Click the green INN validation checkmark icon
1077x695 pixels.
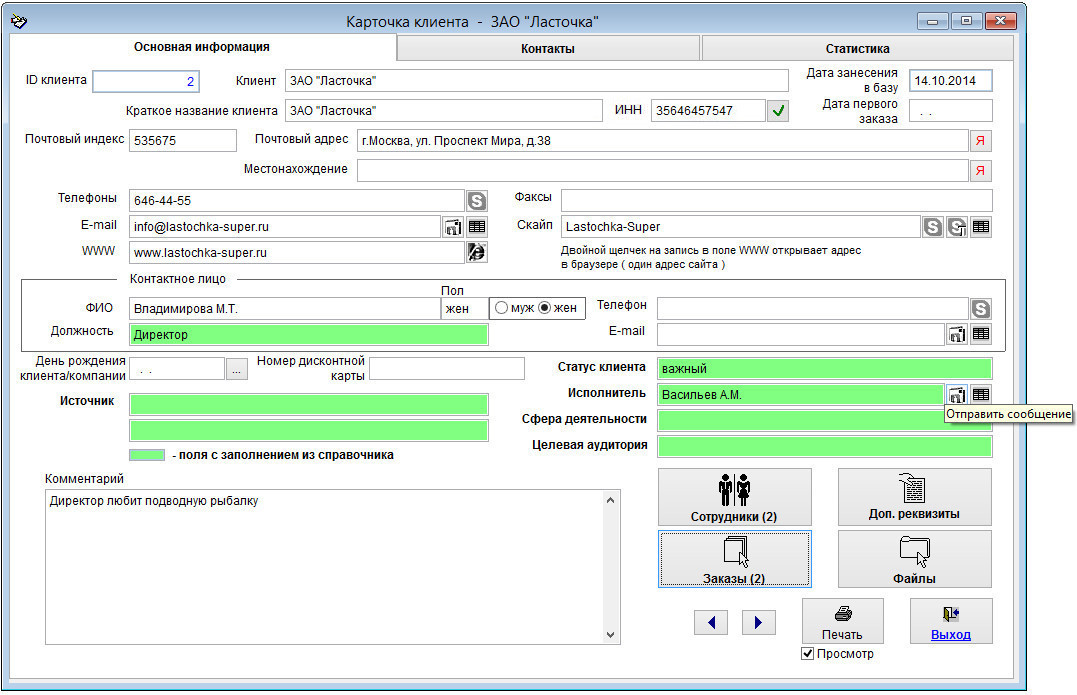778,111
